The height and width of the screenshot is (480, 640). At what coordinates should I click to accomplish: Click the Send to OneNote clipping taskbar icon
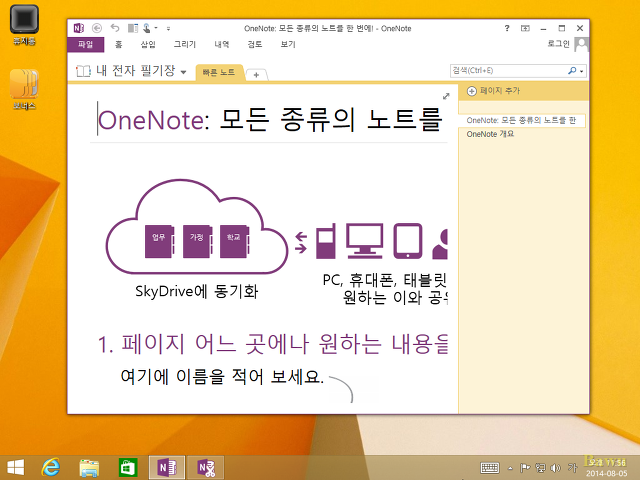click(x=205, y=468)
